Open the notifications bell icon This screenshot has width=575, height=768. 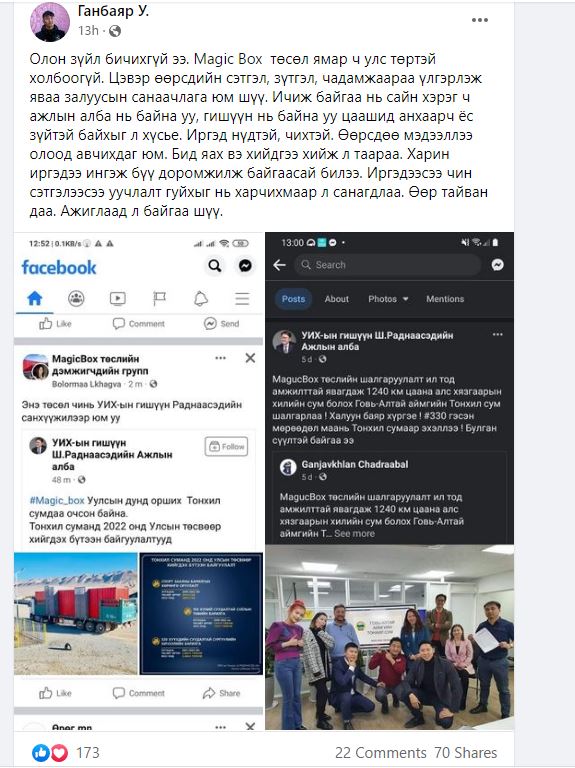201,298
